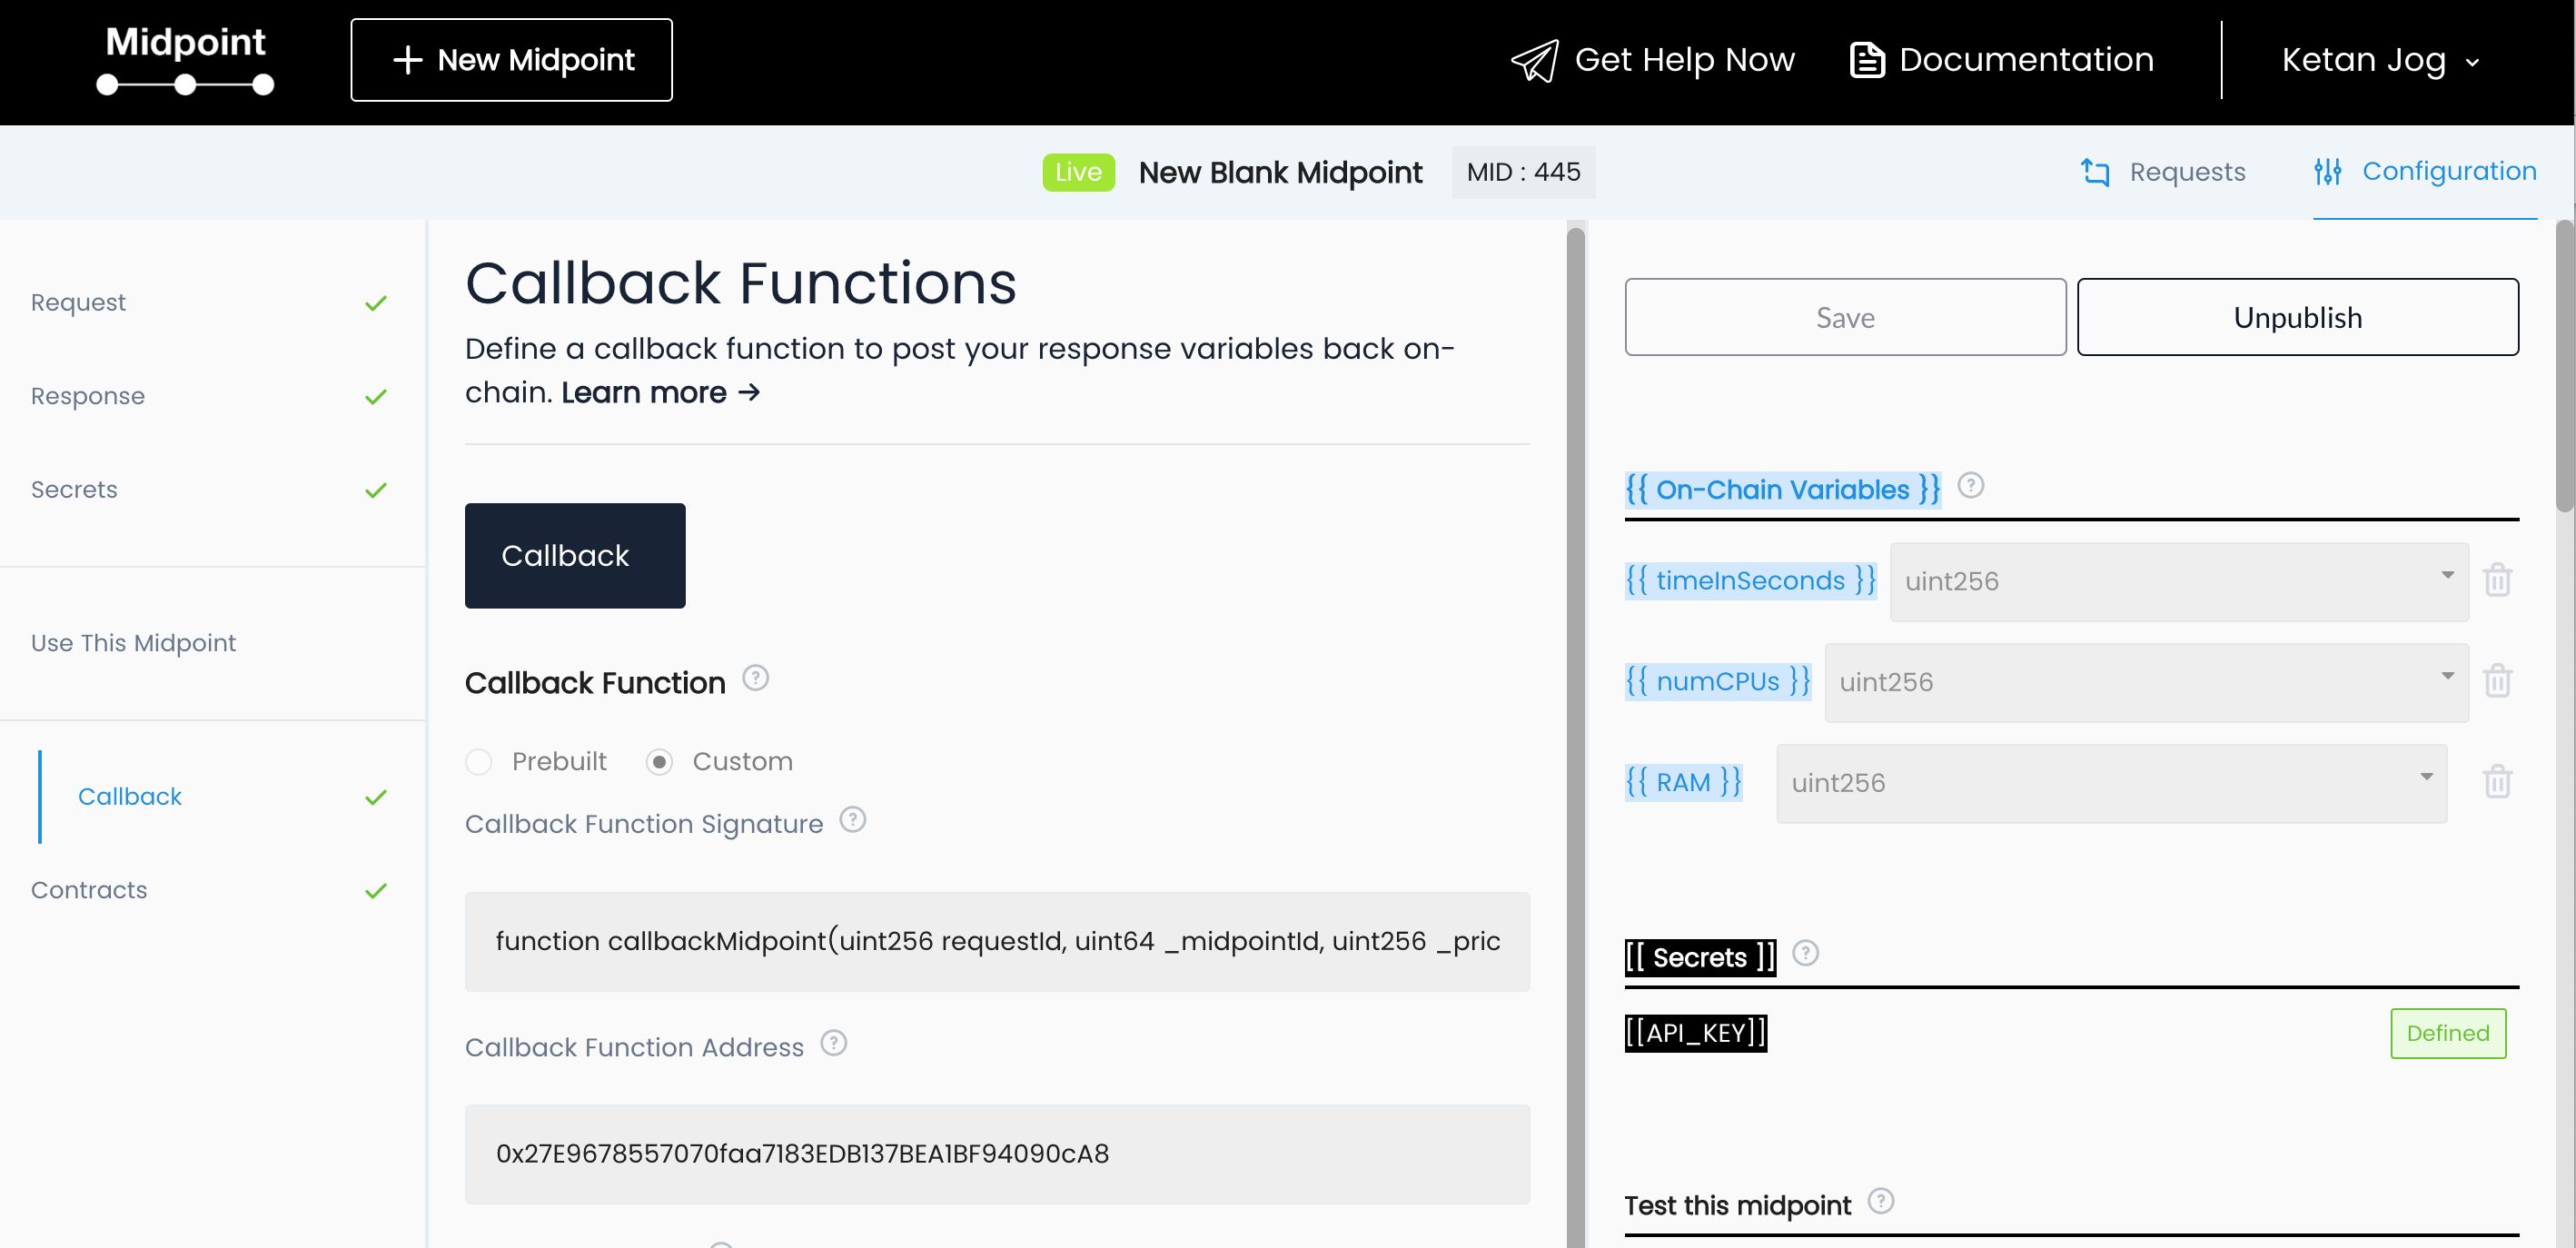Delete the timeInSeconds variable
Viewport: 2576px width, 1248px height.
[x=2497, y=580]
